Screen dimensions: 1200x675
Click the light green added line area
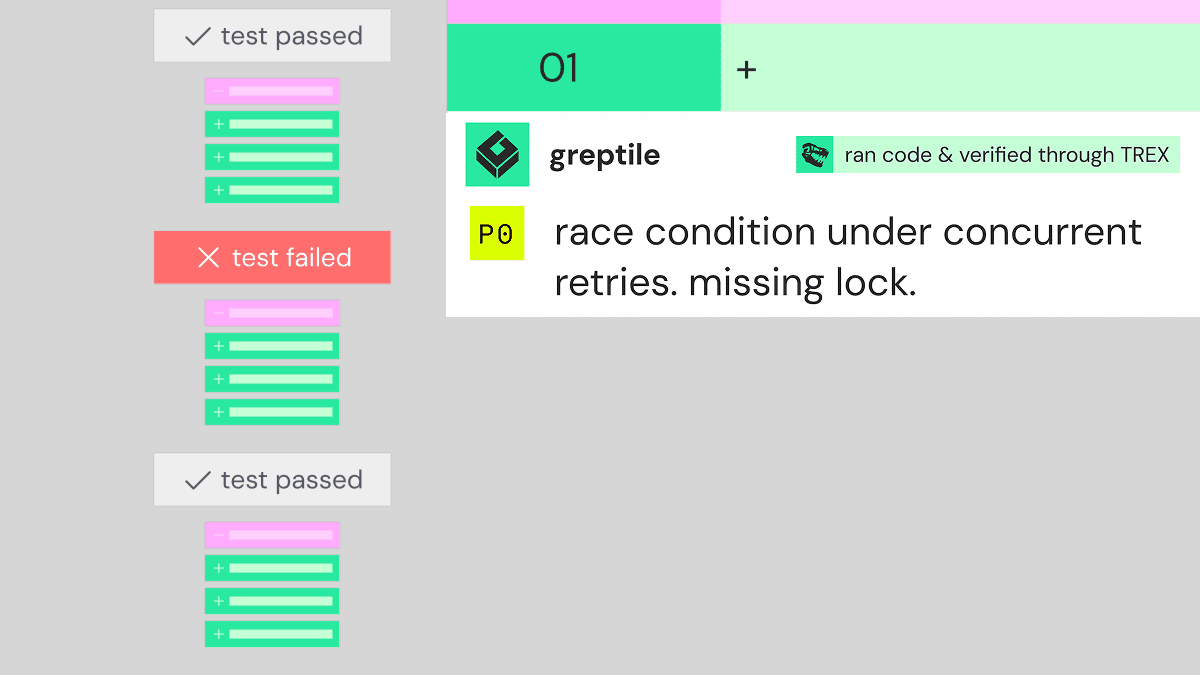[960, 68]
